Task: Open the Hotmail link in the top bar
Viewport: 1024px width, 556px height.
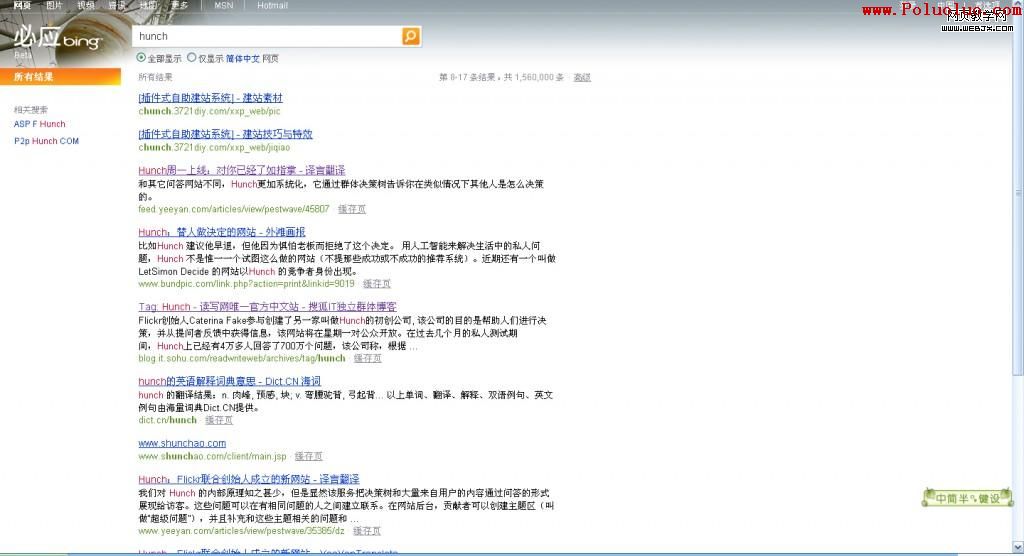Action: coord(272,5)
